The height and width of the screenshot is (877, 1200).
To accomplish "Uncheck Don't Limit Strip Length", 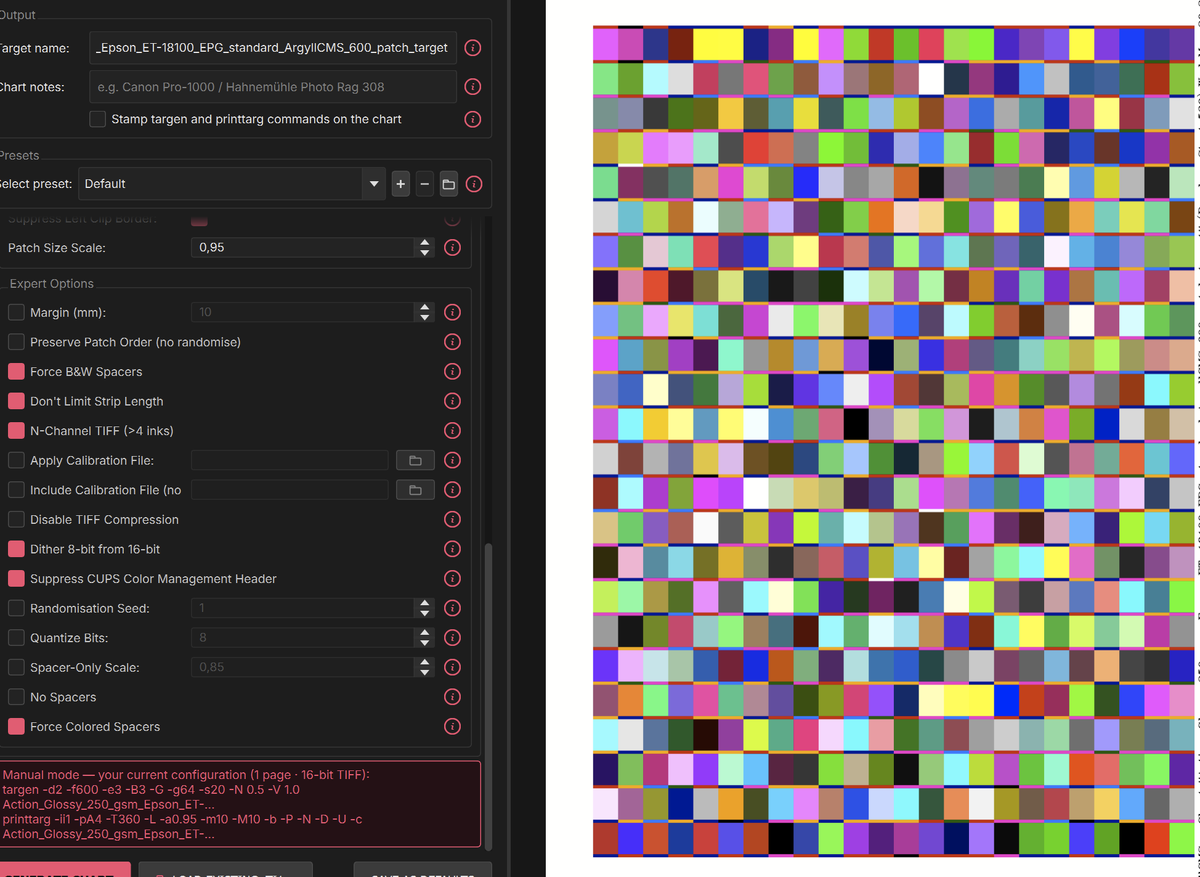I will coord(16,401).
